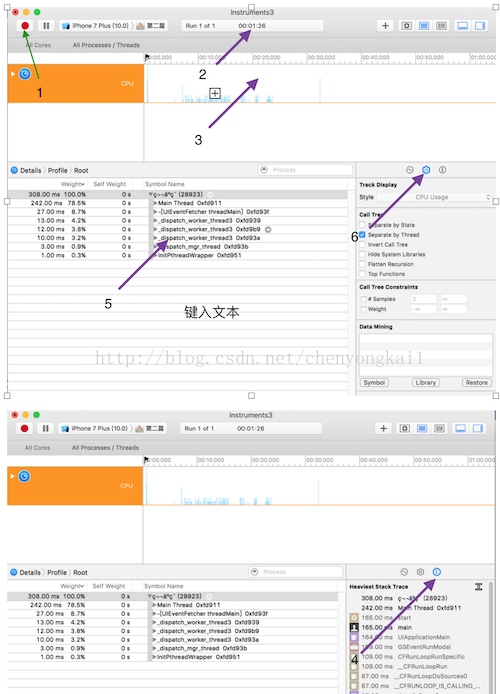Select CFRunLoopRunSpecific in Heaviest Stack Trace
The height and width of the screenshot is (694, 500).
pos(431,657)
